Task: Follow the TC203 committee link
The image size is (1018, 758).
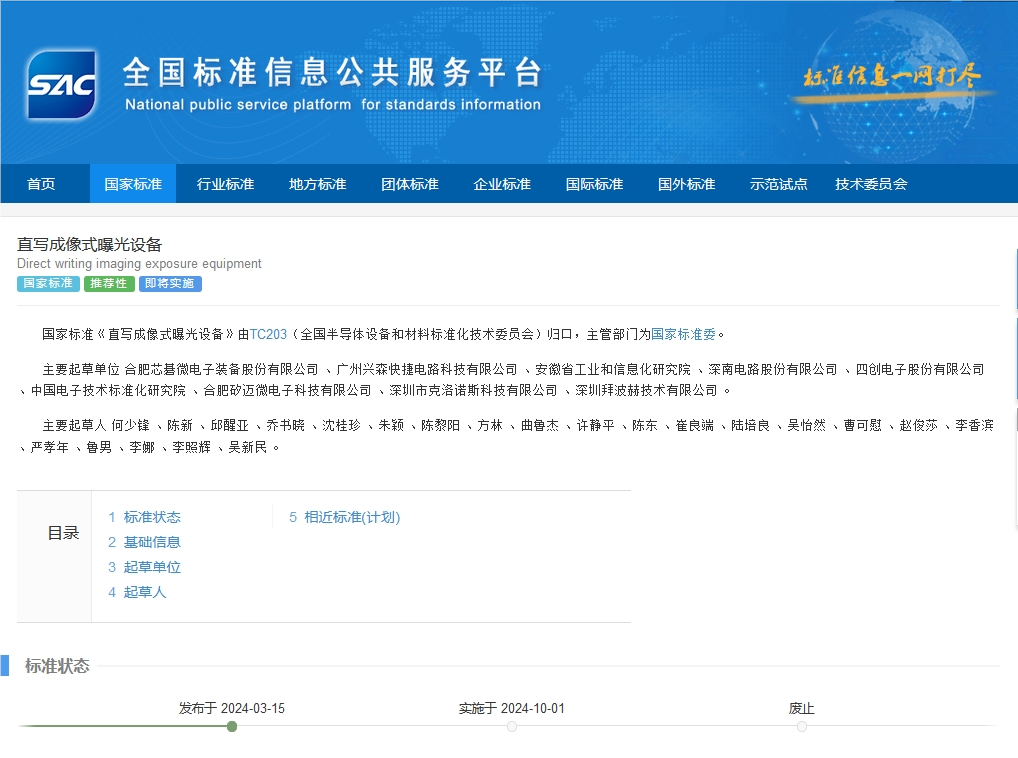Action: 268,334
